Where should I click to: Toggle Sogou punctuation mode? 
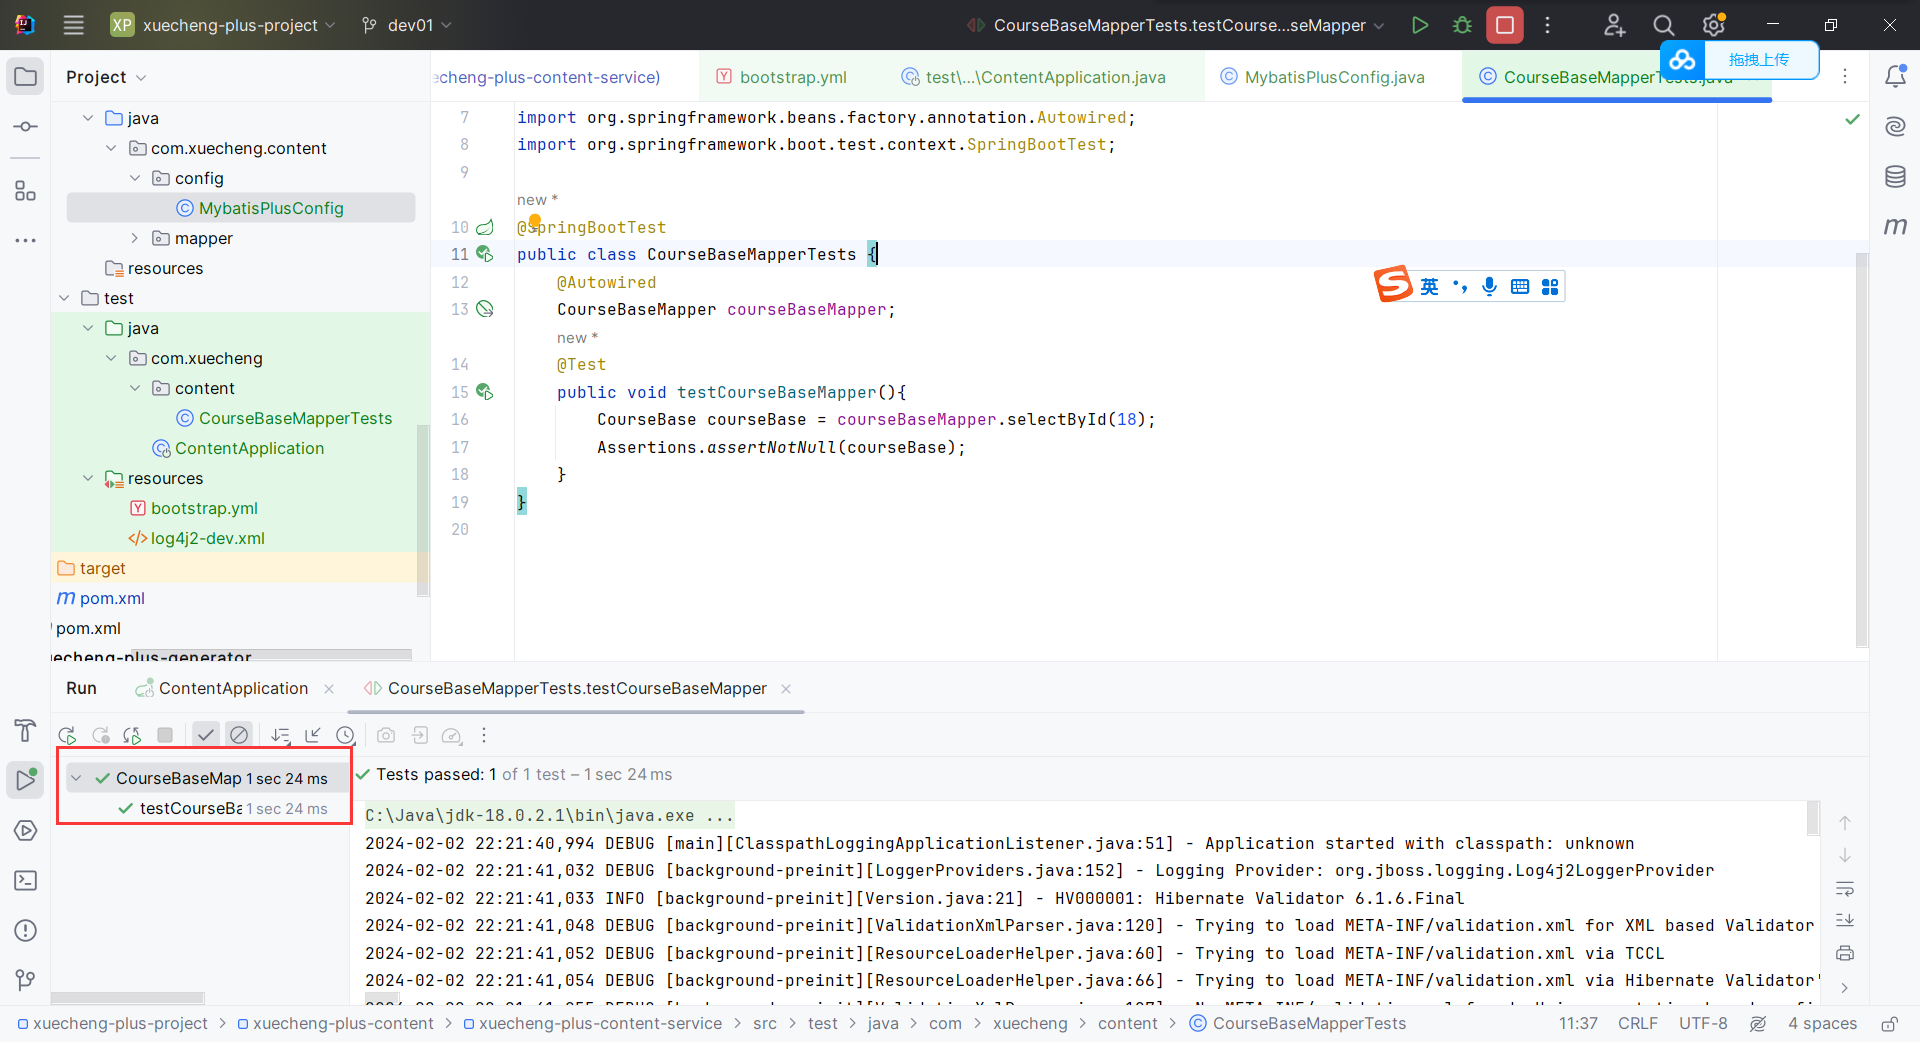pyautogui.click(x=1460, y=287)
